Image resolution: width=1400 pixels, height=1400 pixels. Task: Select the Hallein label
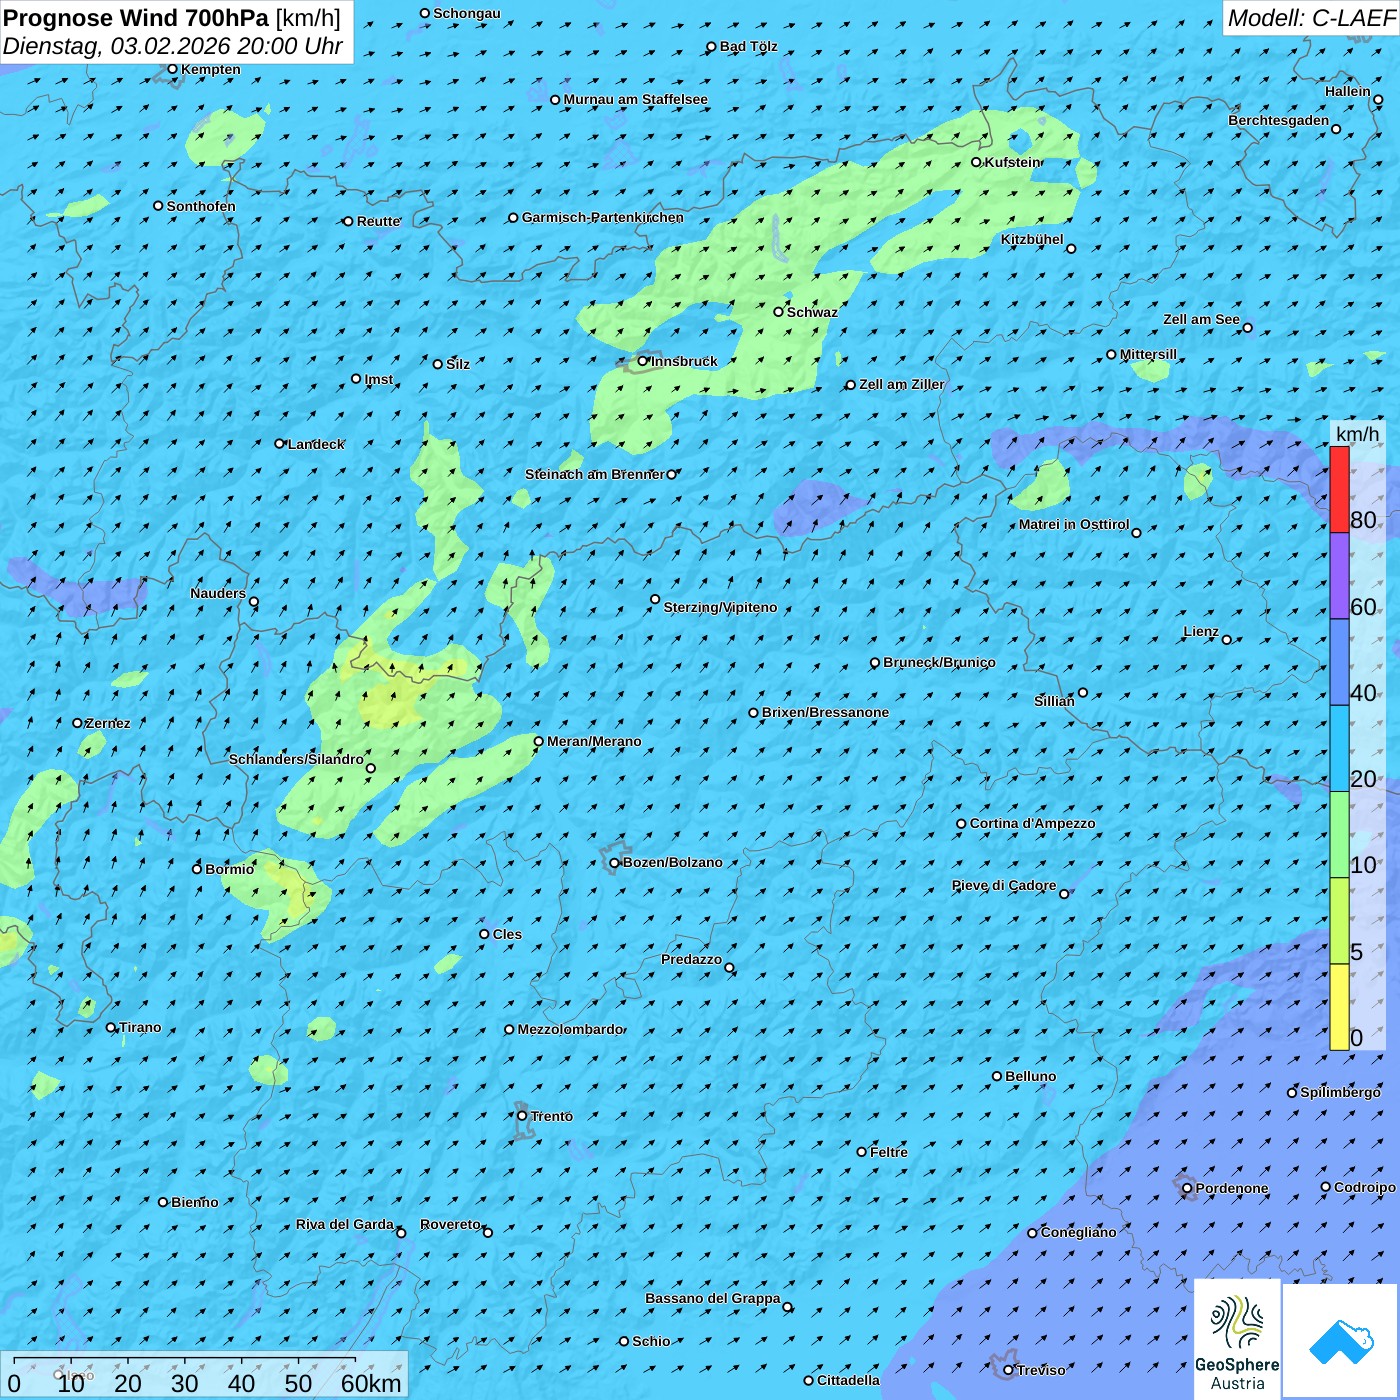pyautogui.click(x=1348, y=91)
